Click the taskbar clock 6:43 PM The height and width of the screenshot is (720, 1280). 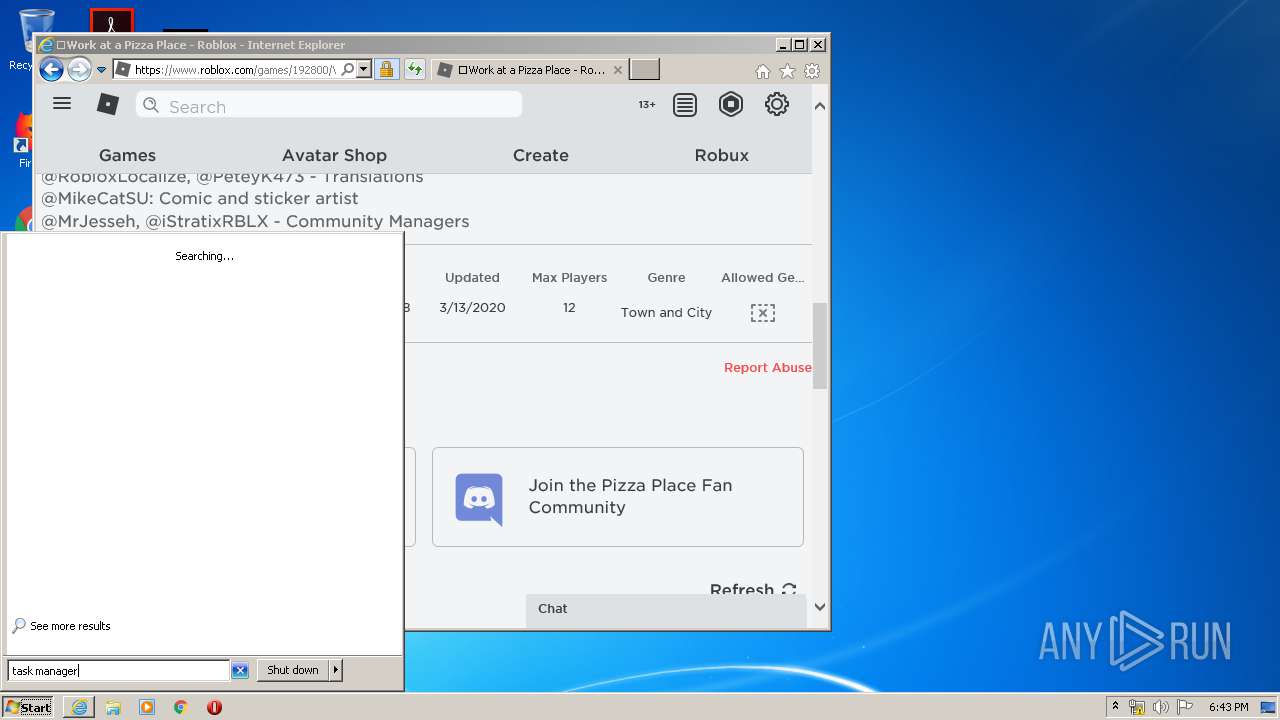tap(1229, 707)
